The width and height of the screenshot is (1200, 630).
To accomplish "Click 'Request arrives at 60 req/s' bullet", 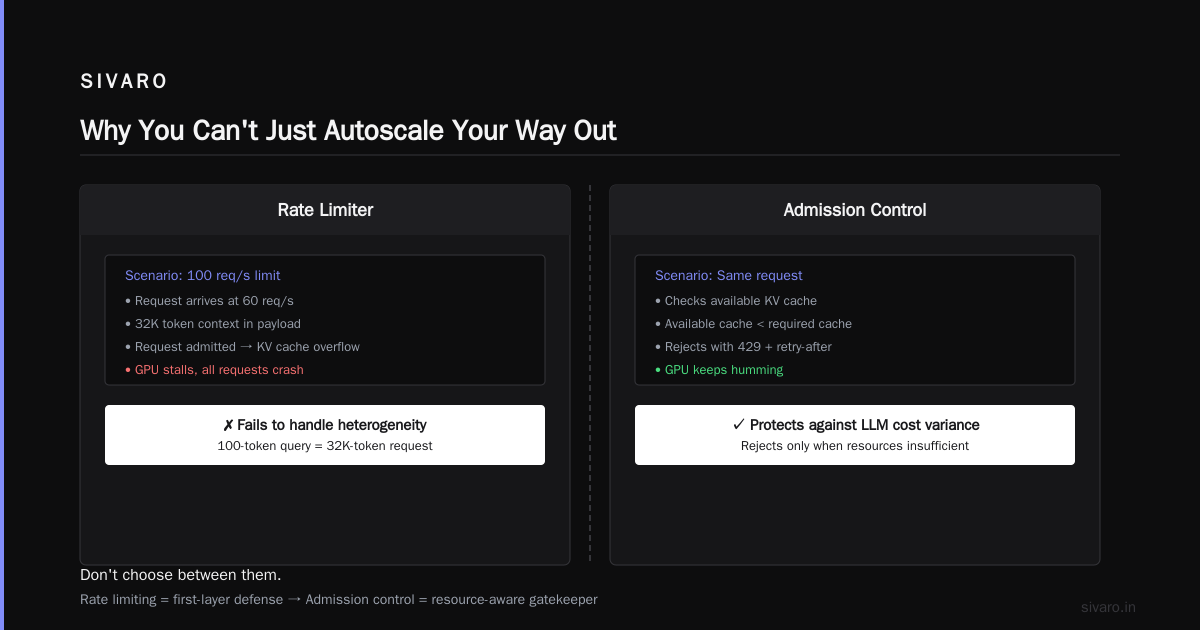I will point(209,301).
